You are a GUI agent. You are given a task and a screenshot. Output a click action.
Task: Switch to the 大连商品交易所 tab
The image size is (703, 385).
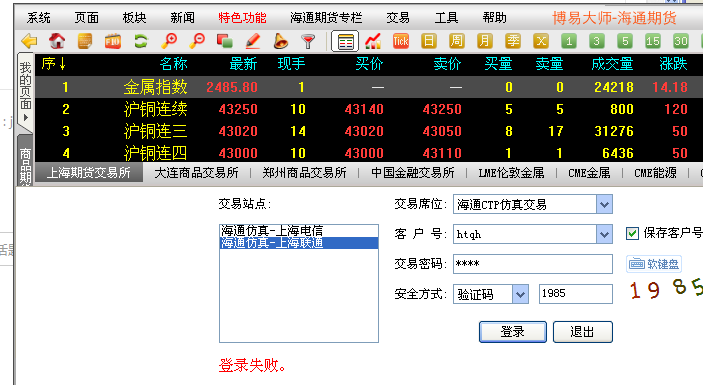click(196, 173)
